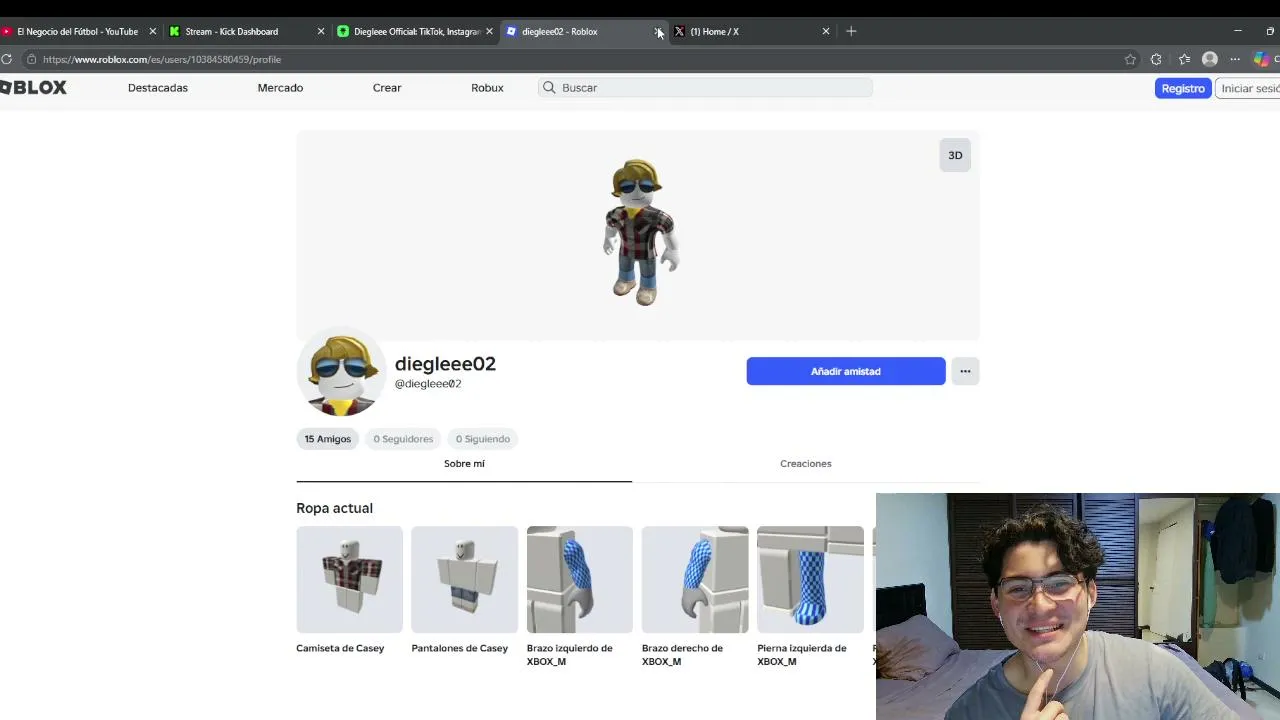The image size is (1280, 720).
Task: Click the Iniciar sesión button
Action: click(1249, 88)
